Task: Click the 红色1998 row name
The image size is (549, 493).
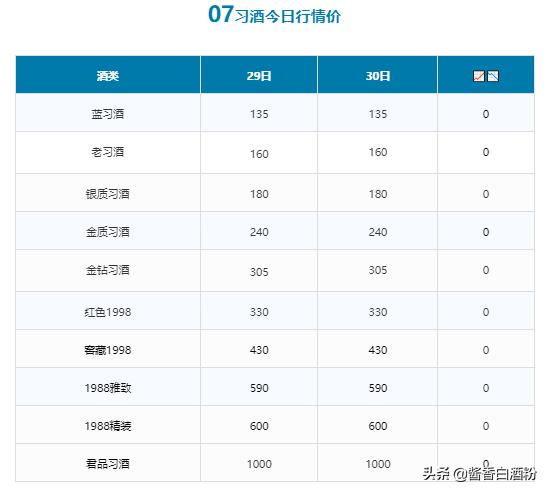Action: pyautogui.click(x=108, y=312)
